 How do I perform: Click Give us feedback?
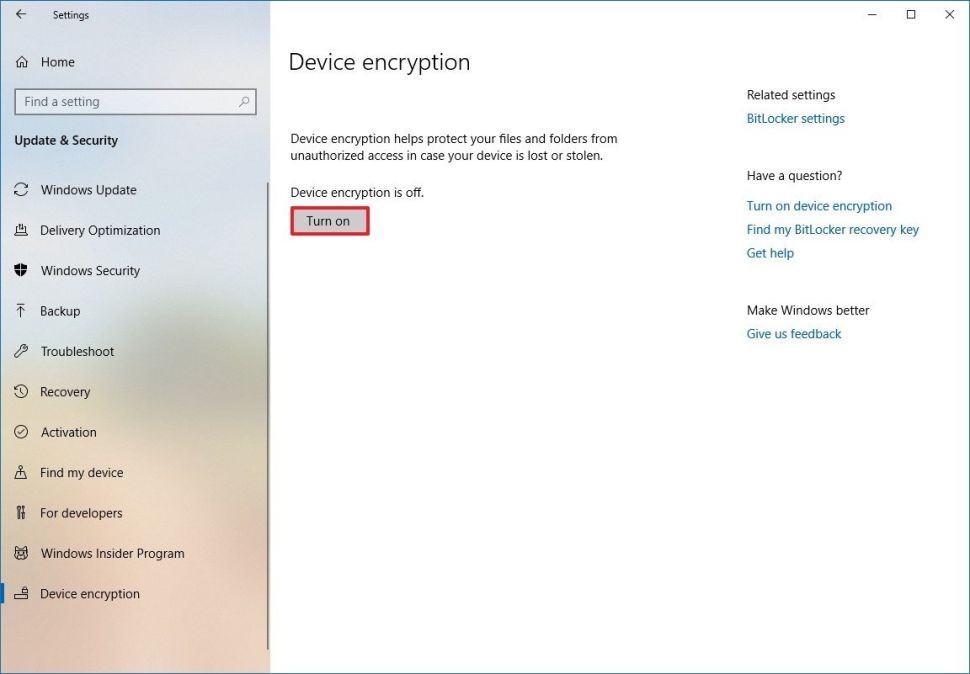click(x=793, y=333)
